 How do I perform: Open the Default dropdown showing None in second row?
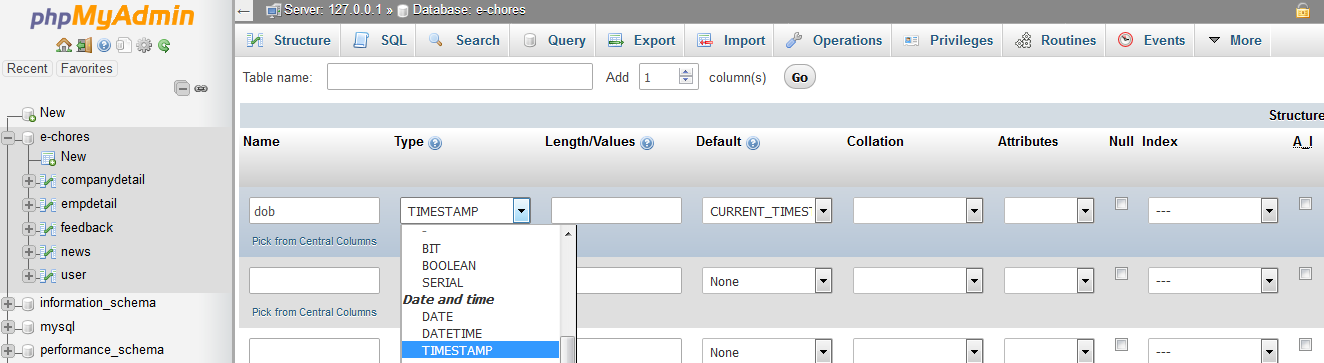coord(767,281)
